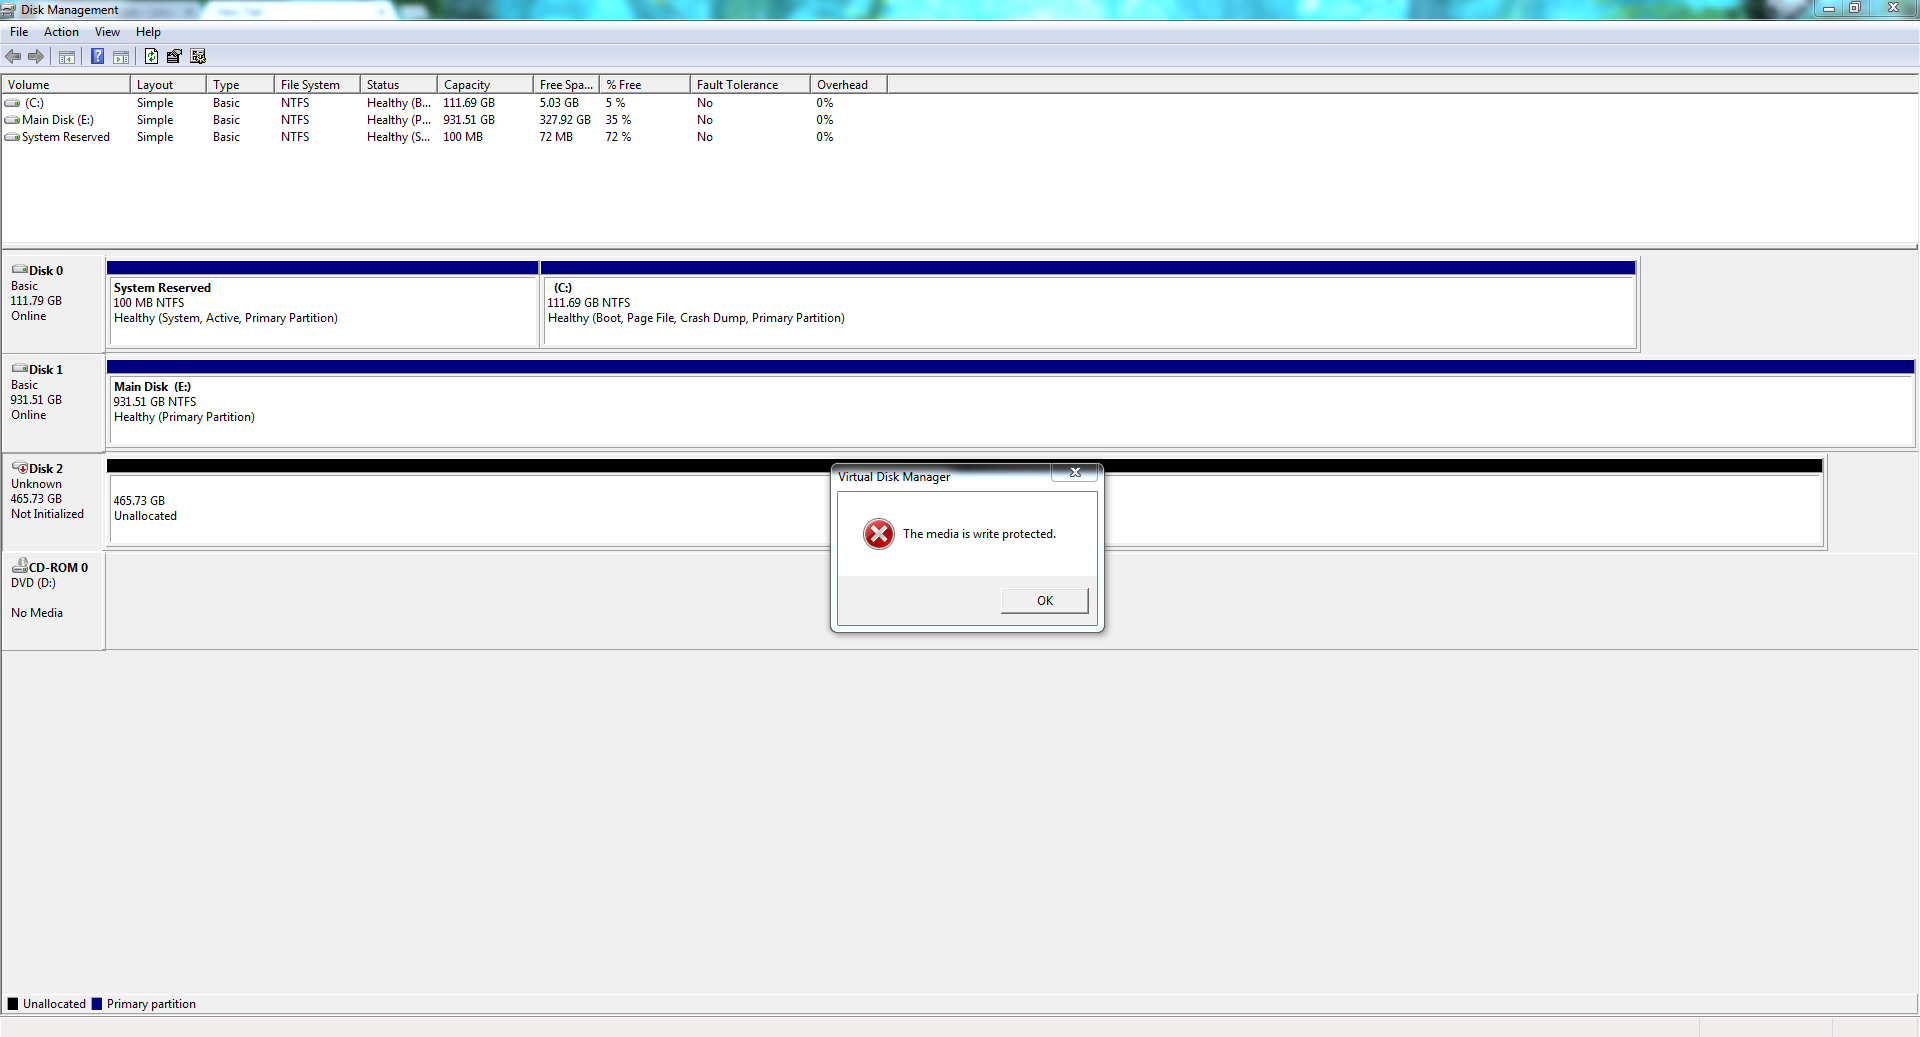The height and width of the screenshot is (1037, 1920).
Task: Click the 931.51 GB capacity cell
Action: pyautogui.click(x=469, y=120)
